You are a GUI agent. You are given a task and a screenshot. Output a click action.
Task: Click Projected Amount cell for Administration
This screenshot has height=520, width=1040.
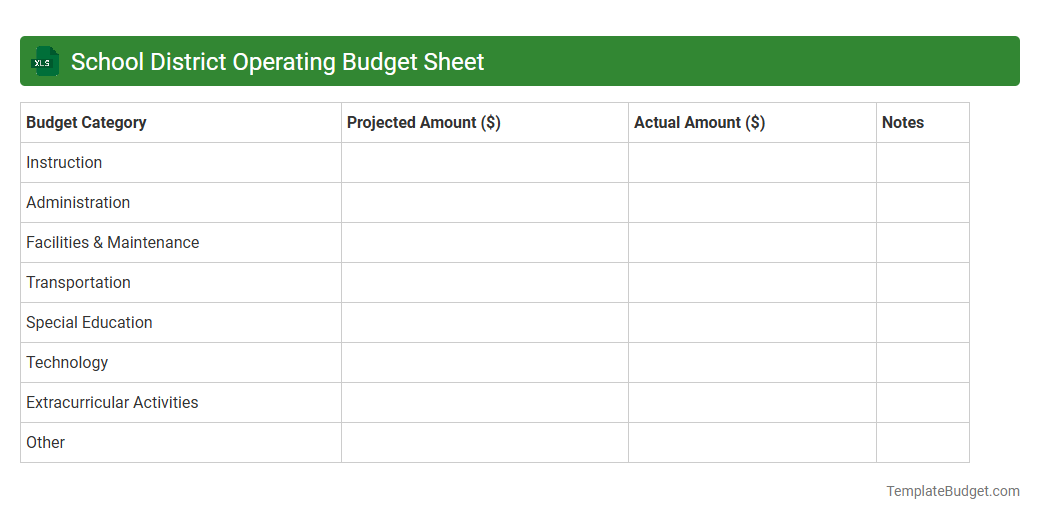point(485,202)
